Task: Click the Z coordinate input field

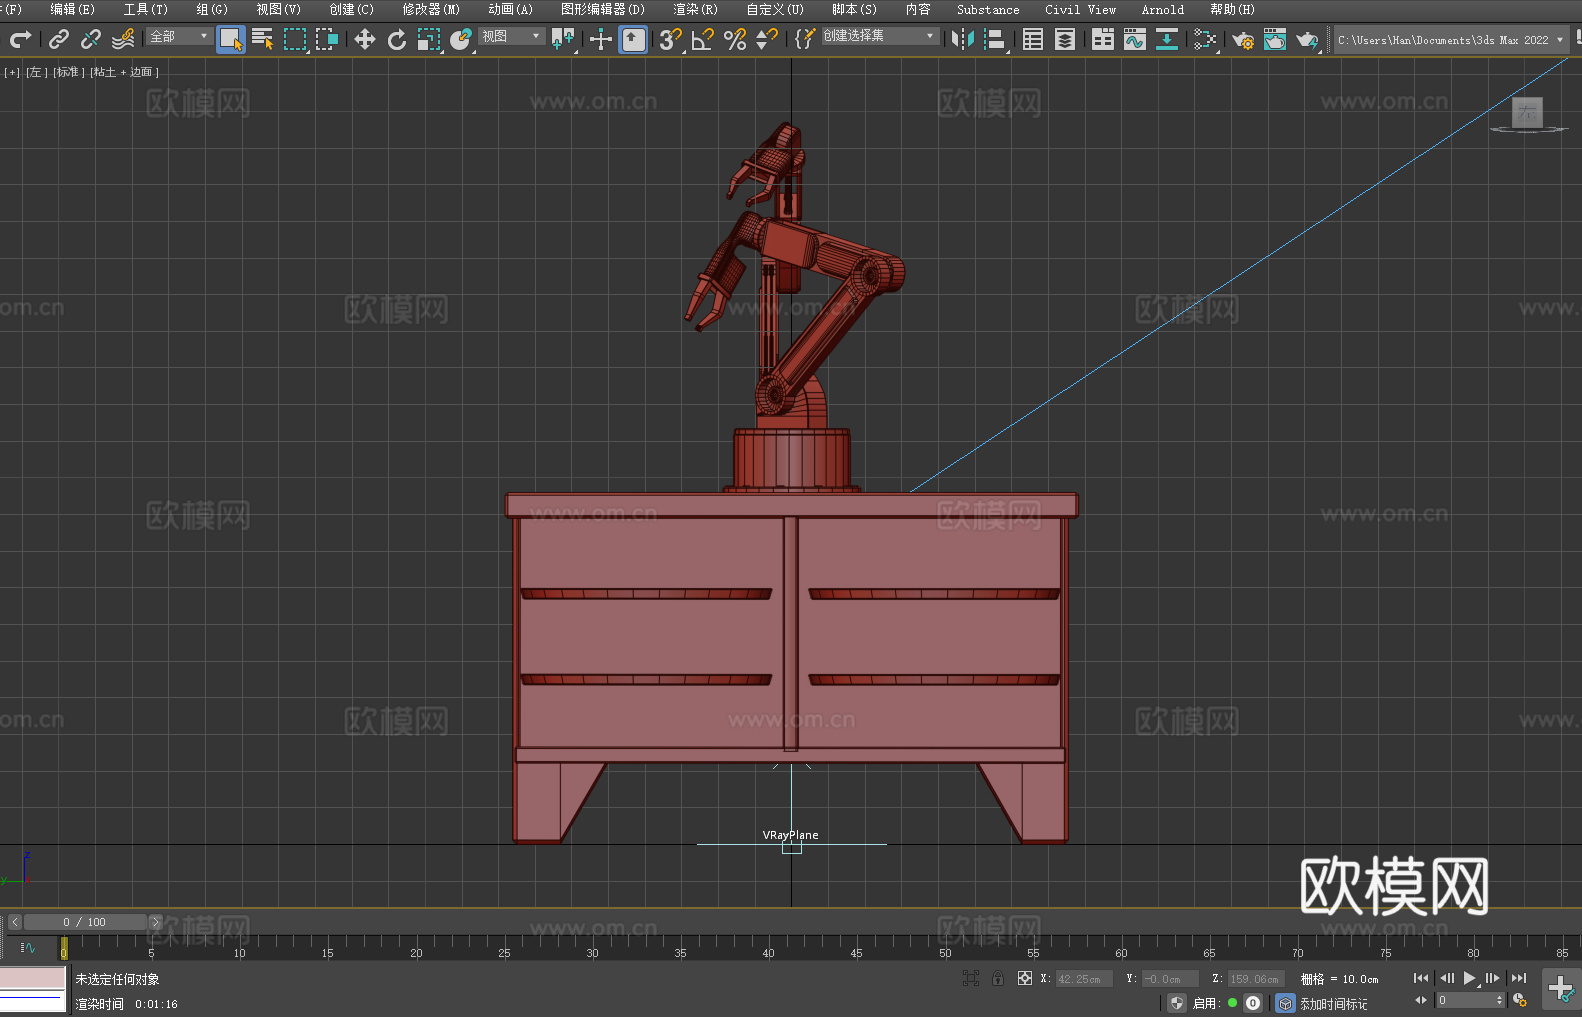Action: (x=1254, y=979)
